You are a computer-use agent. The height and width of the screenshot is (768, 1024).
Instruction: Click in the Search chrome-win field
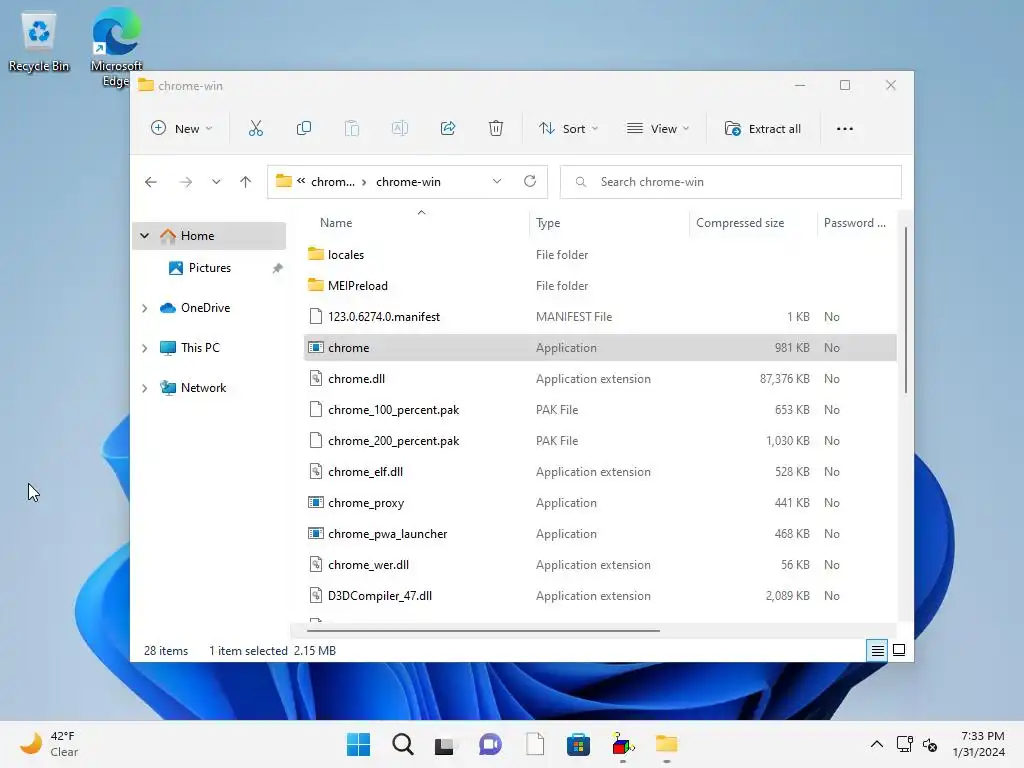[731, 182]
